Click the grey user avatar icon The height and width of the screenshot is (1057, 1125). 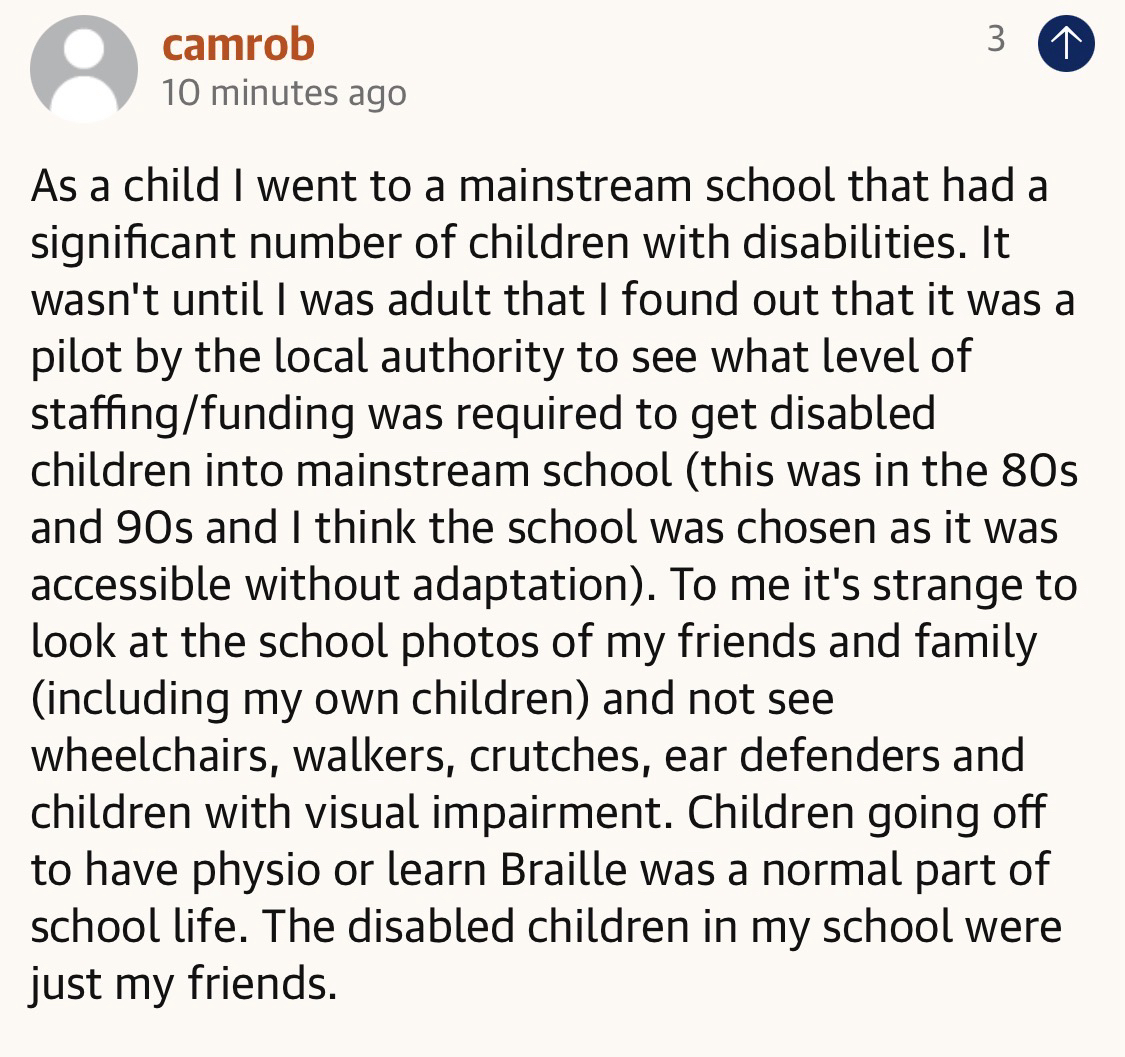pyautogui.click(x=84, y=69)
